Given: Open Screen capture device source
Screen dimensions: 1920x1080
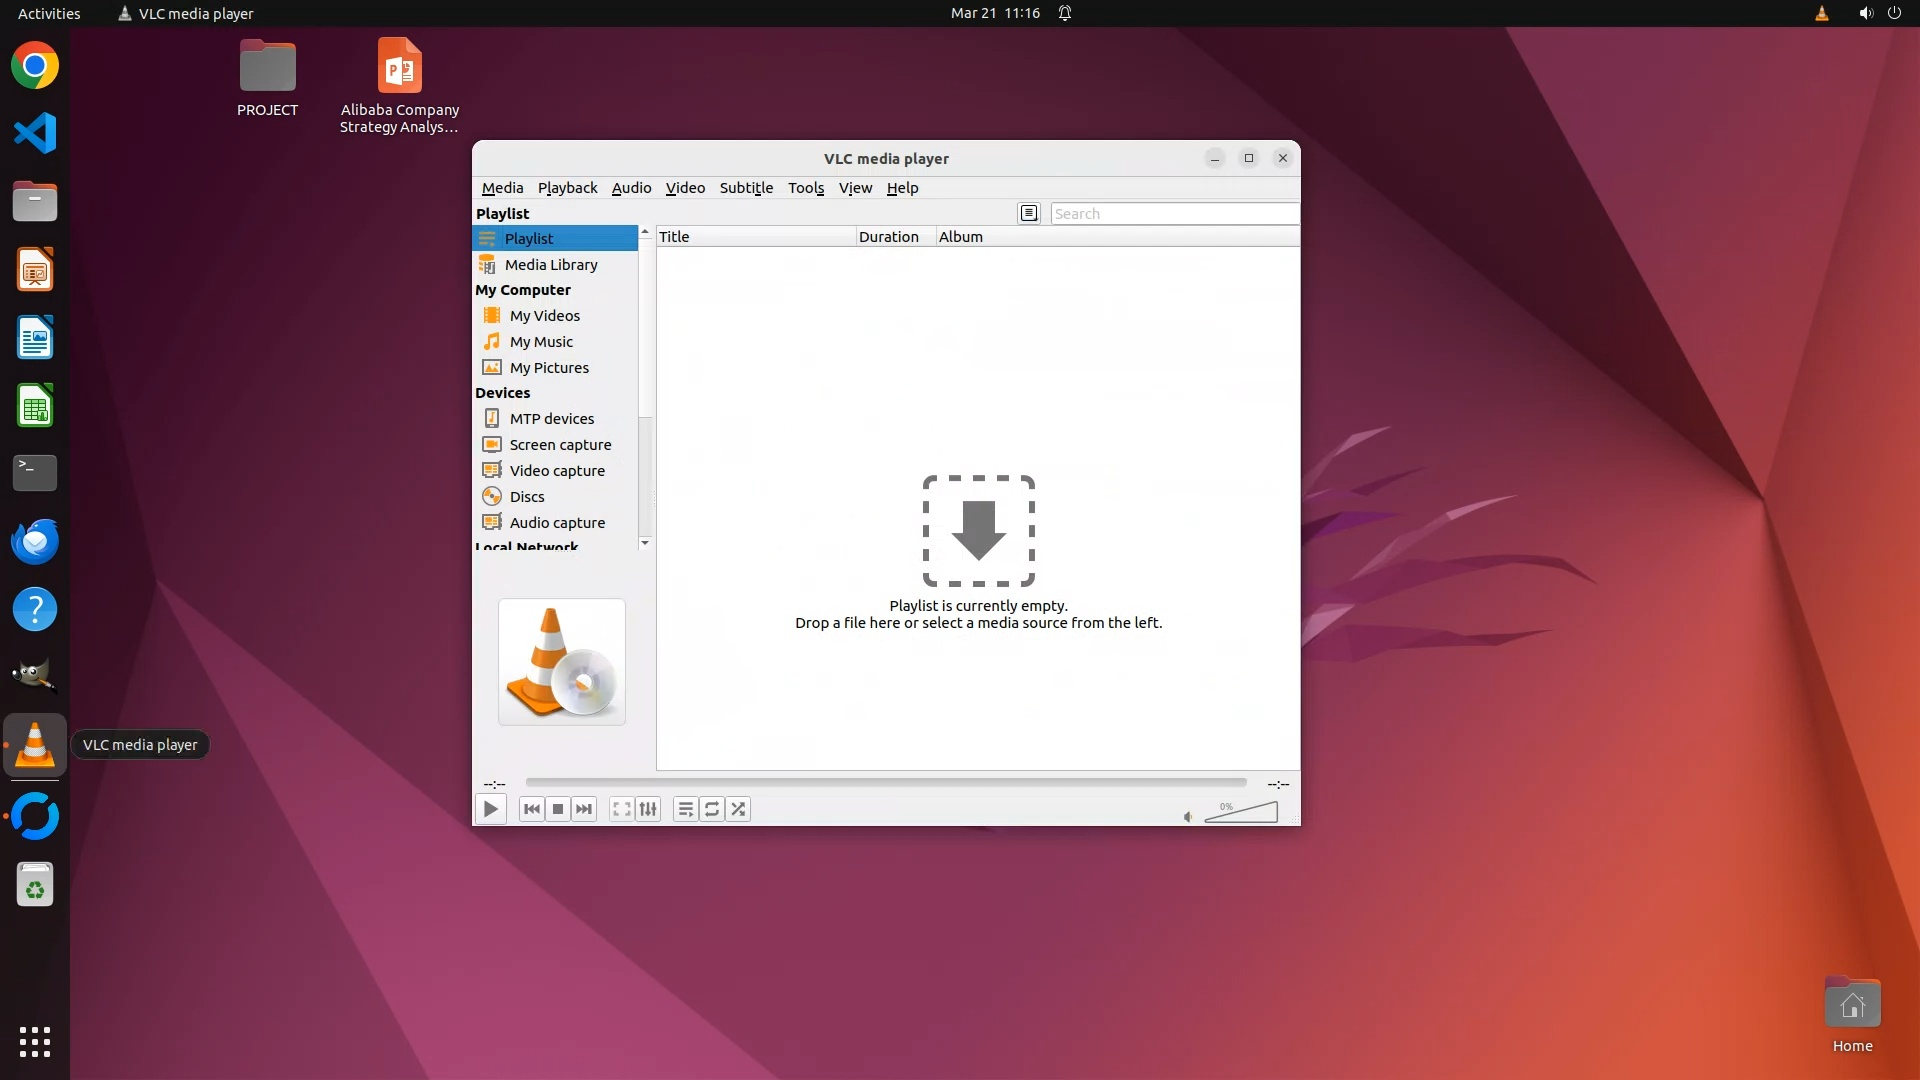Looking at the screenshot, I should point(560,444).
